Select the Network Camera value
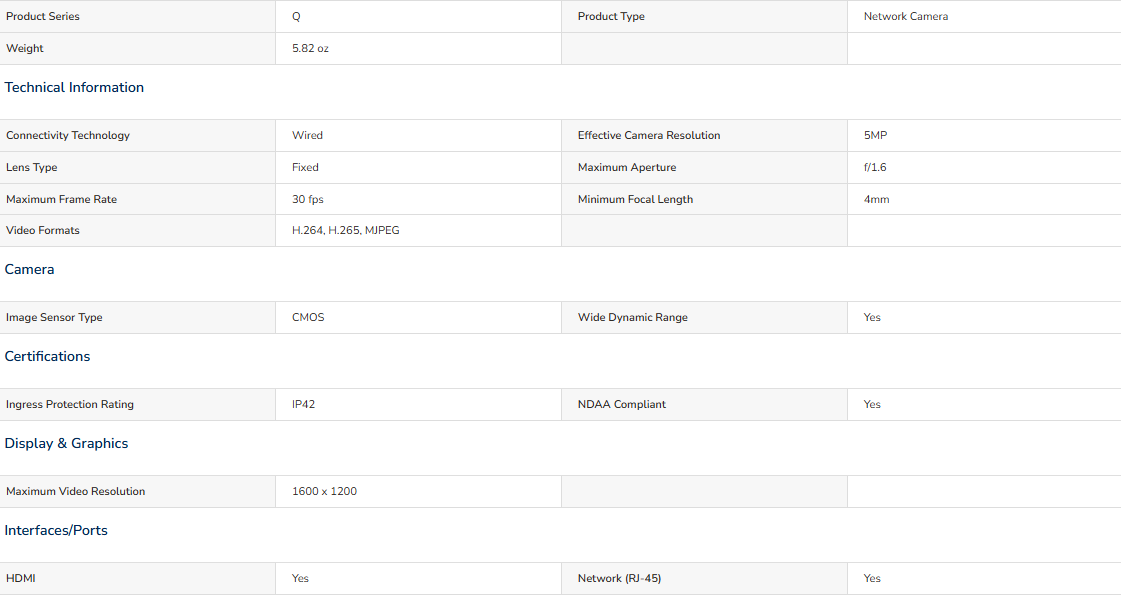1121x595 pixels. point(906,16)
